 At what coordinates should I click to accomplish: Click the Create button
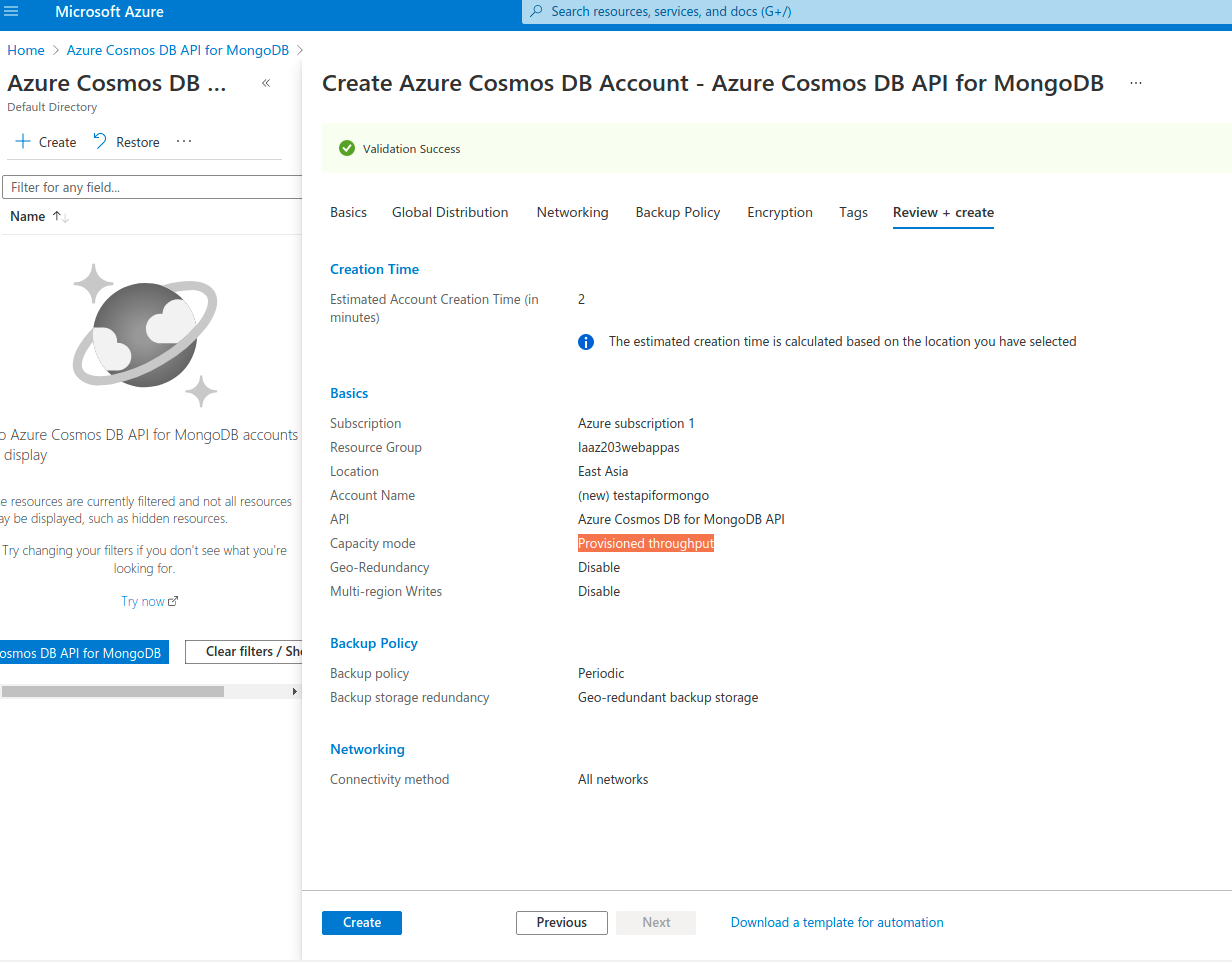[x=361, y=922]
